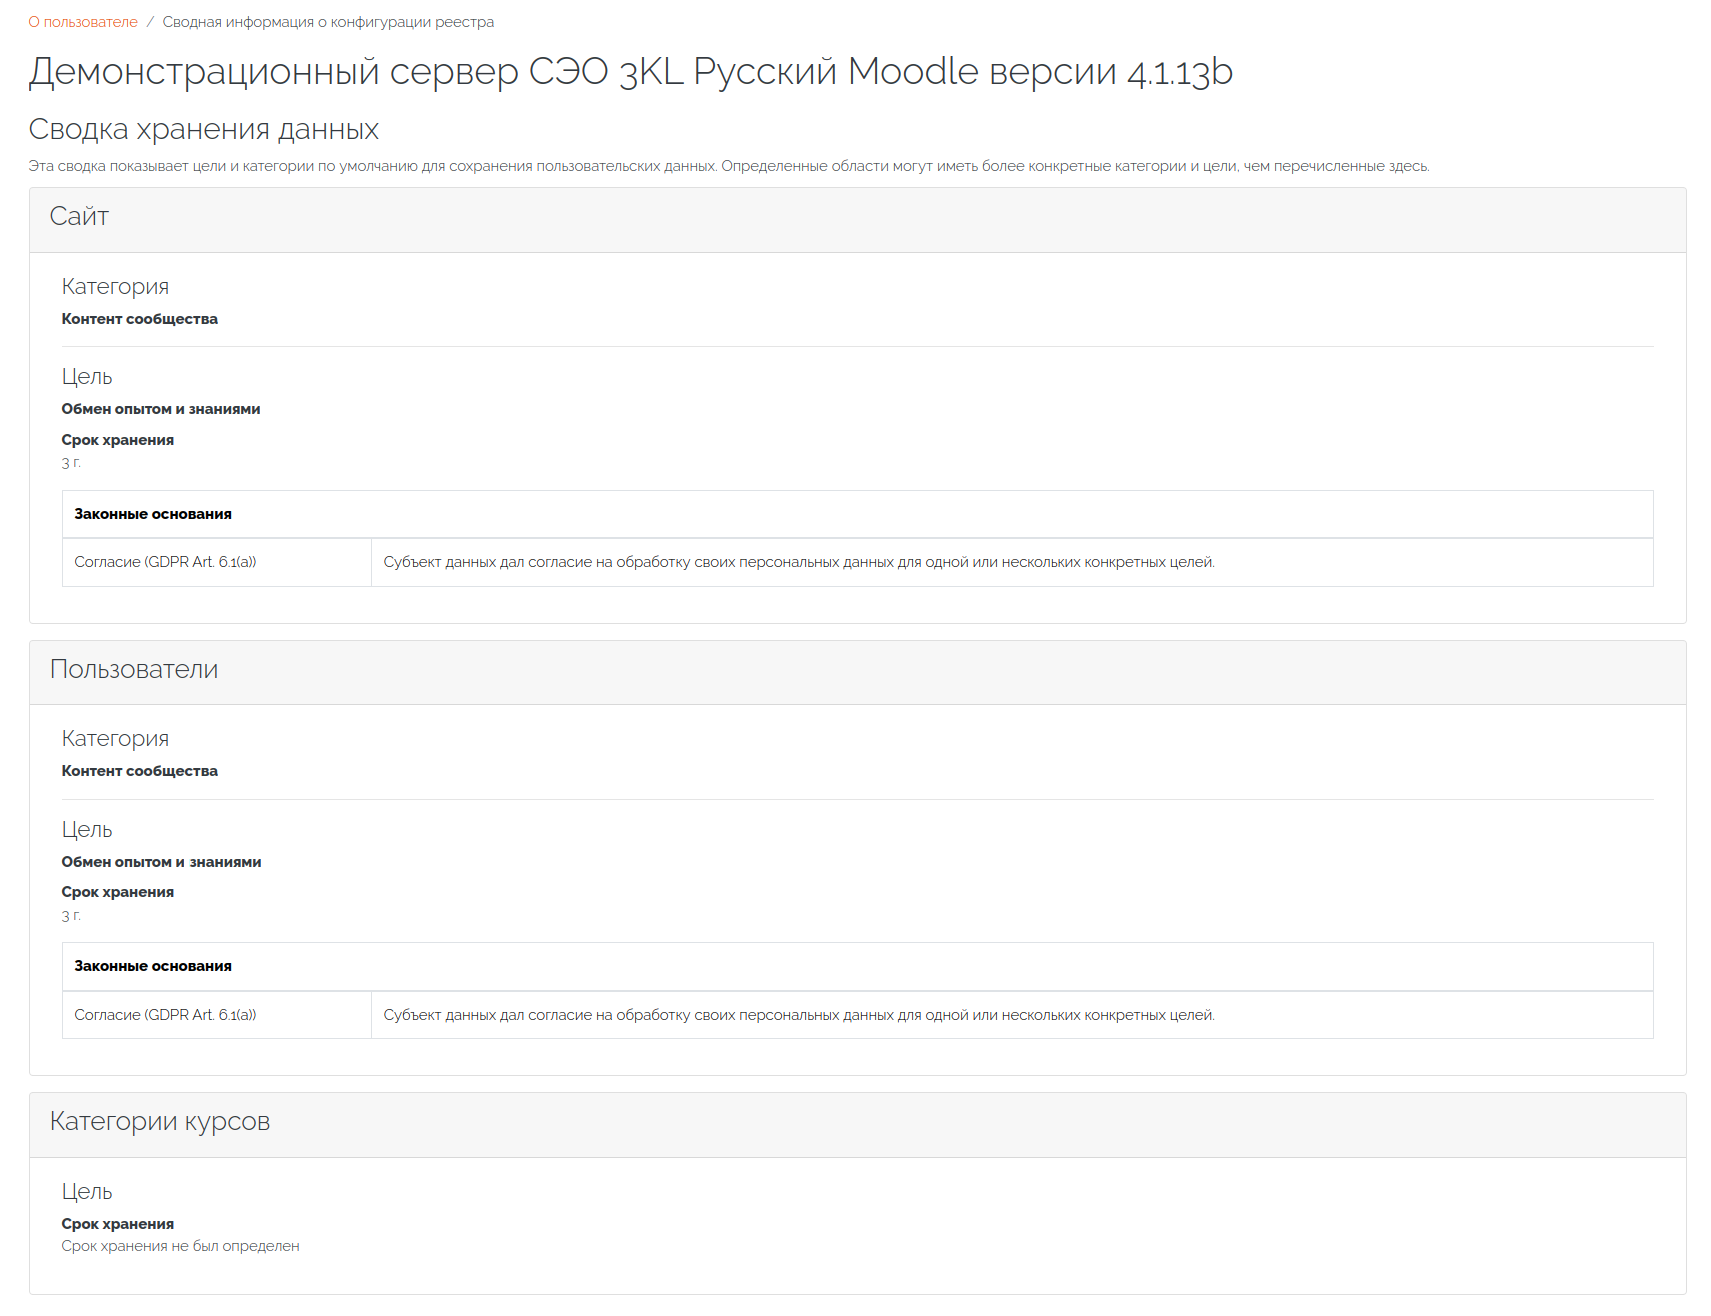The image size is (1711, 1316).
Task: Click the consent description cell in Пользователи table
Action: [x=1012, y=1015]
